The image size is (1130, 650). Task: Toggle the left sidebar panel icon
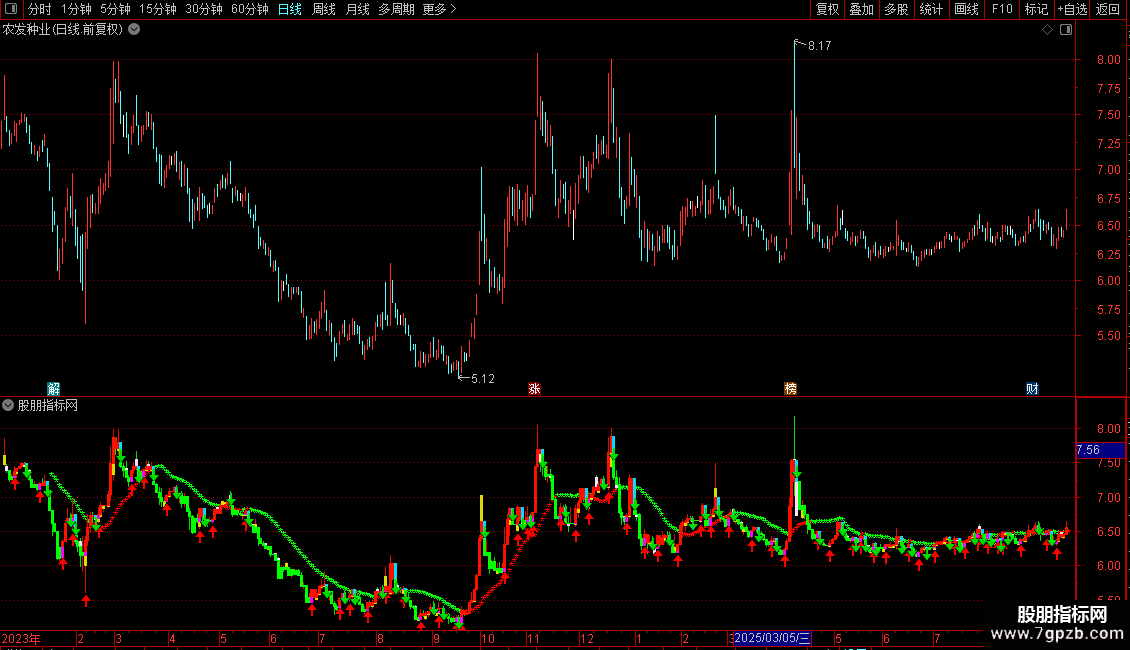[11, 9]
